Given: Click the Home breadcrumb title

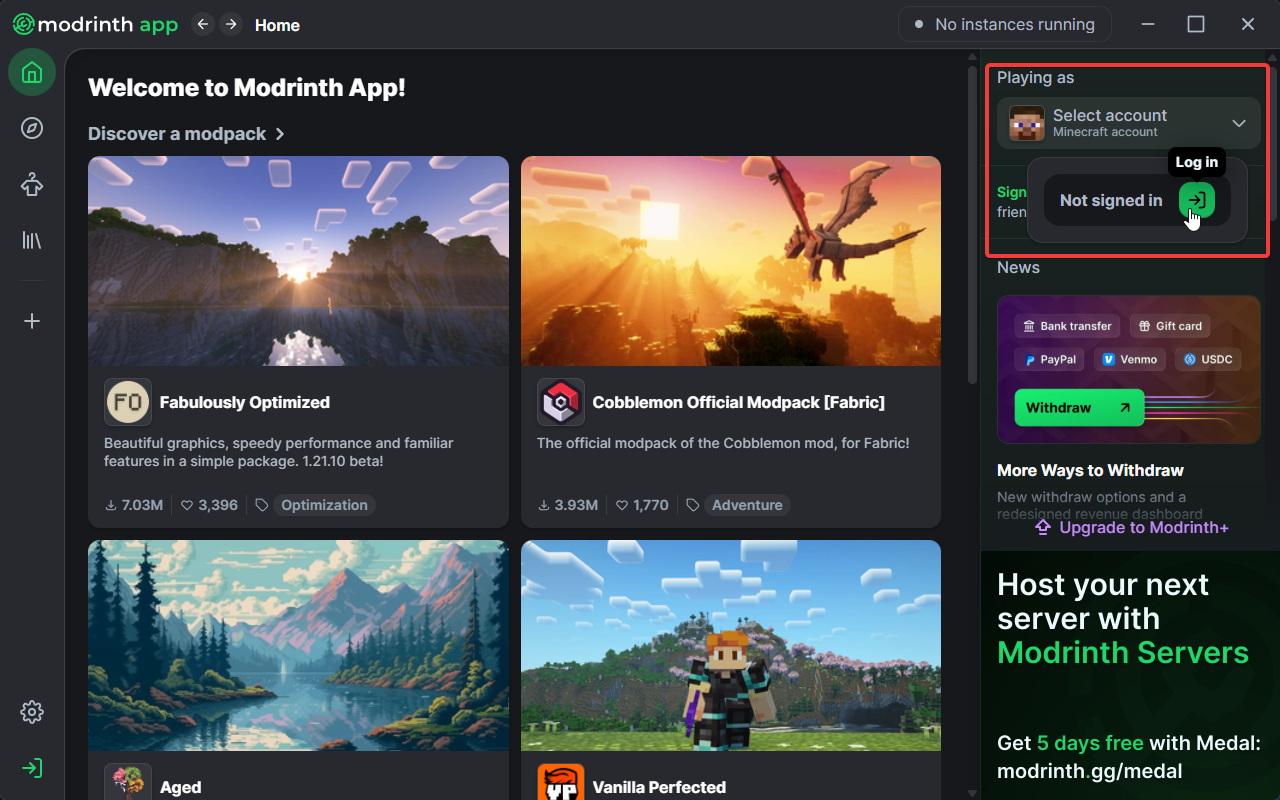Looking at the screenshot, I should pyautogui.click(x=277, y=25).
